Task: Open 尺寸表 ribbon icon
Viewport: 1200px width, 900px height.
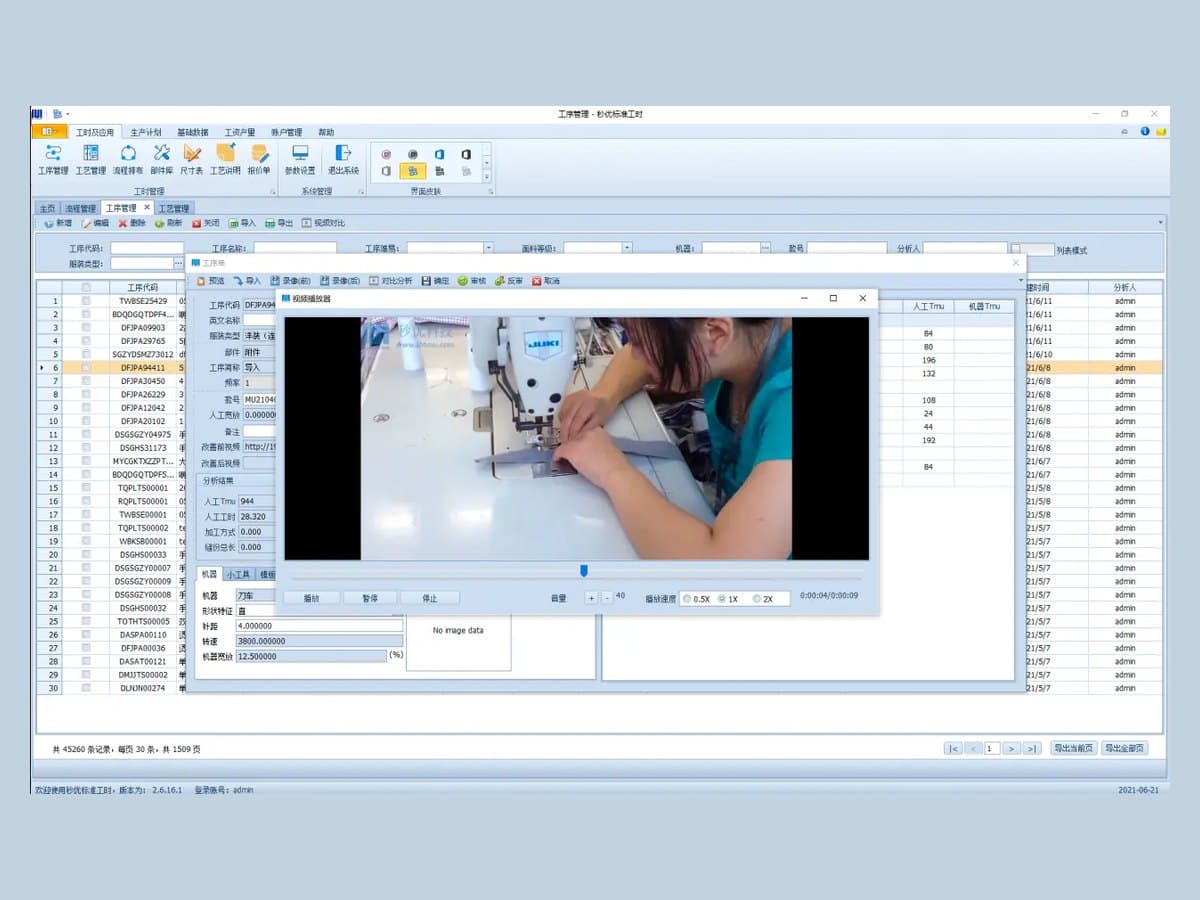Action: (192, 159)
